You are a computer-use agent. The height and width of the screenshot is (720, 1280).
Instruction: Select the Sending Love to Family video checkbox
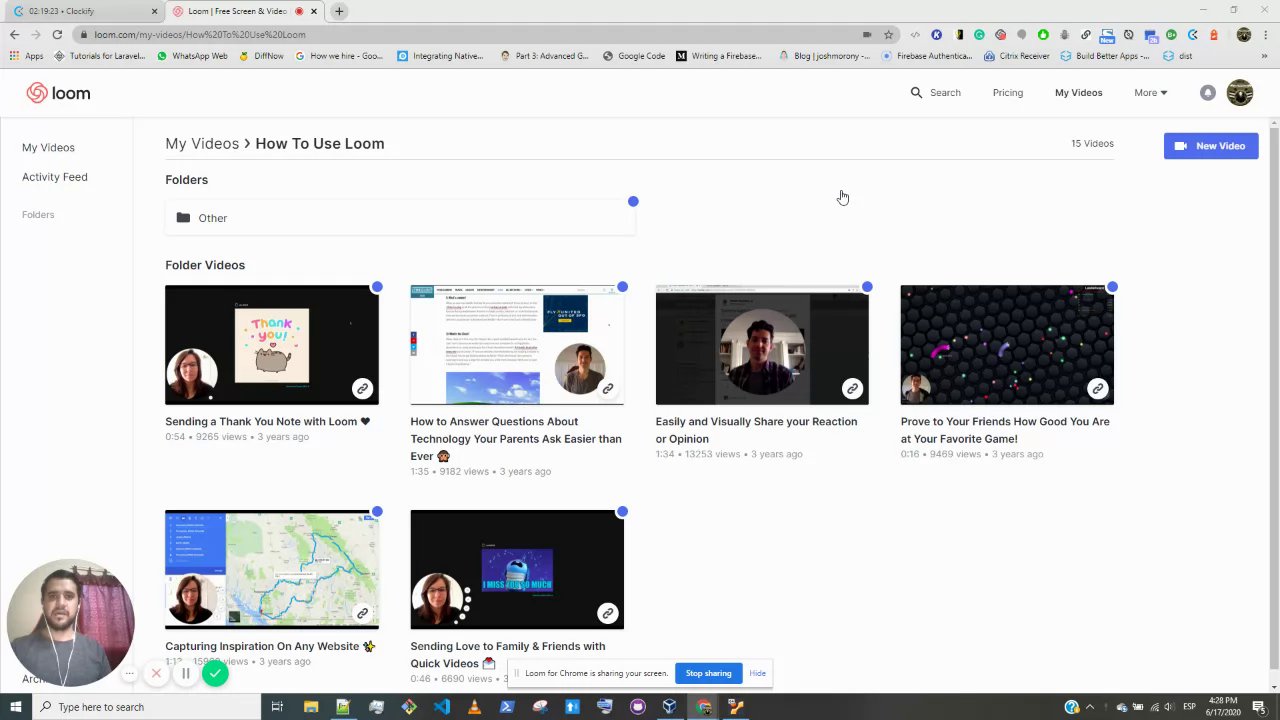622,512
